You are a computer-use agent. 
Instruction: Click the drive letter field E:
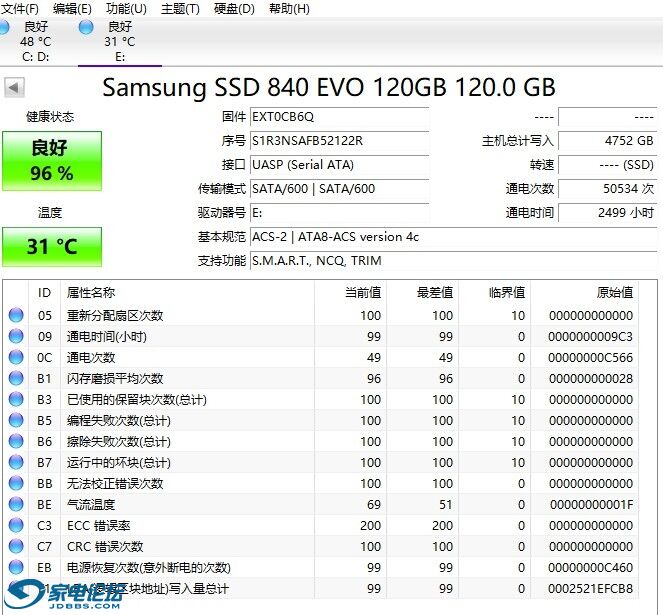[340, 213]
